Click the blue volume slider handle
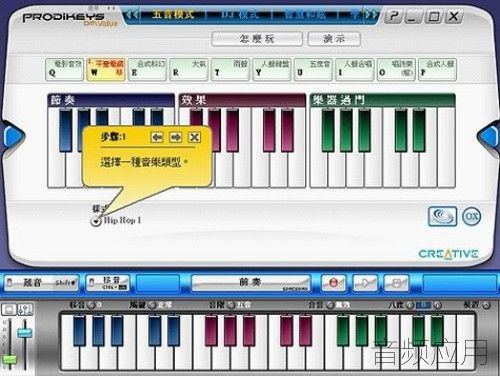Image resolution: width=500 pixels, height=376 pixels. tap(25, 333)
